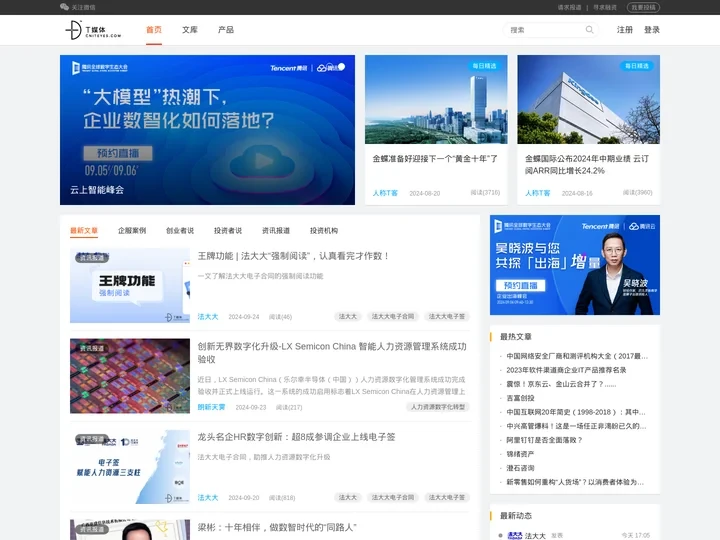This screenshot has width=720, height=540.
Task: Click the 注册 link
Action: tap(624, 30)
